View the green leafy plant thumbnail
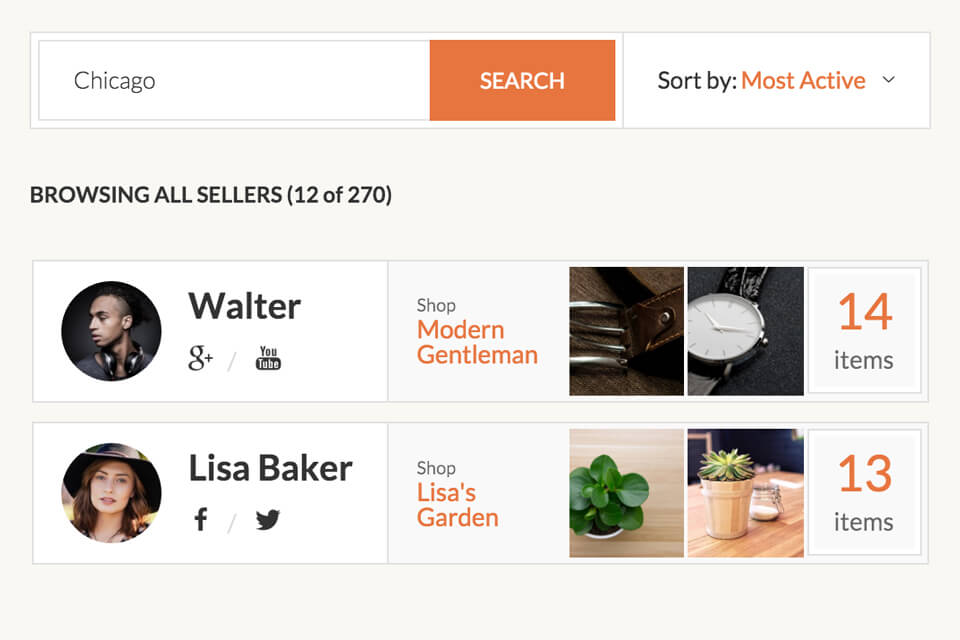The image size is (960, 640). tap(626, 493)
